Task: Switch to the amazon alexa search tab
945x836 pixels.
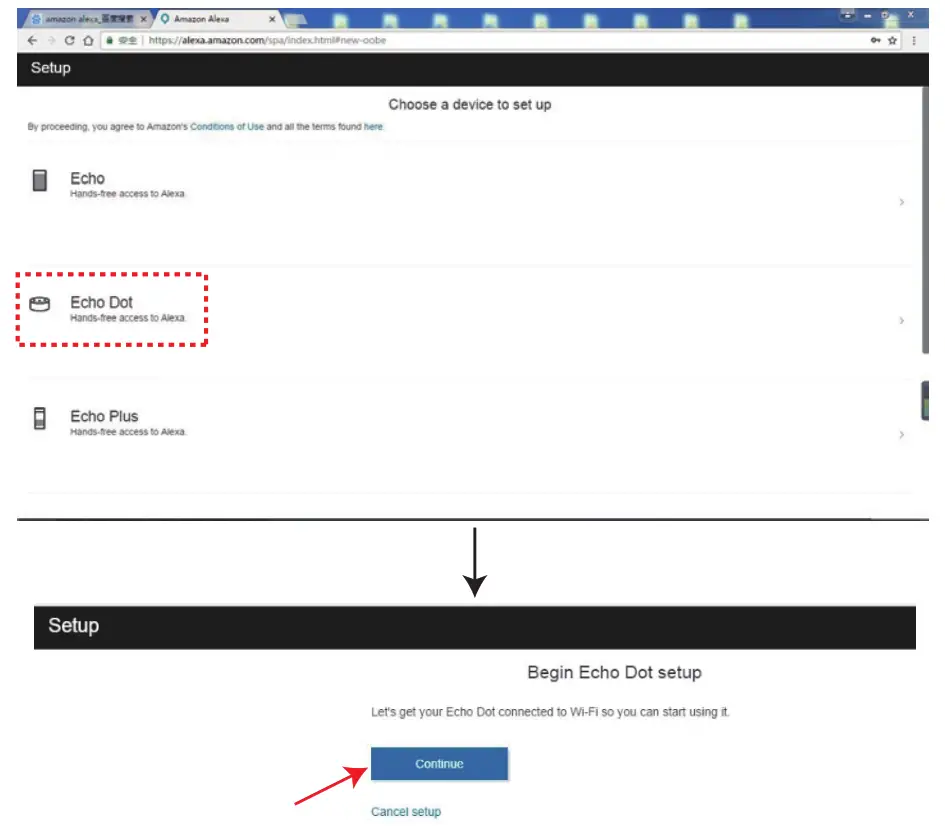Action: point(87,19)
